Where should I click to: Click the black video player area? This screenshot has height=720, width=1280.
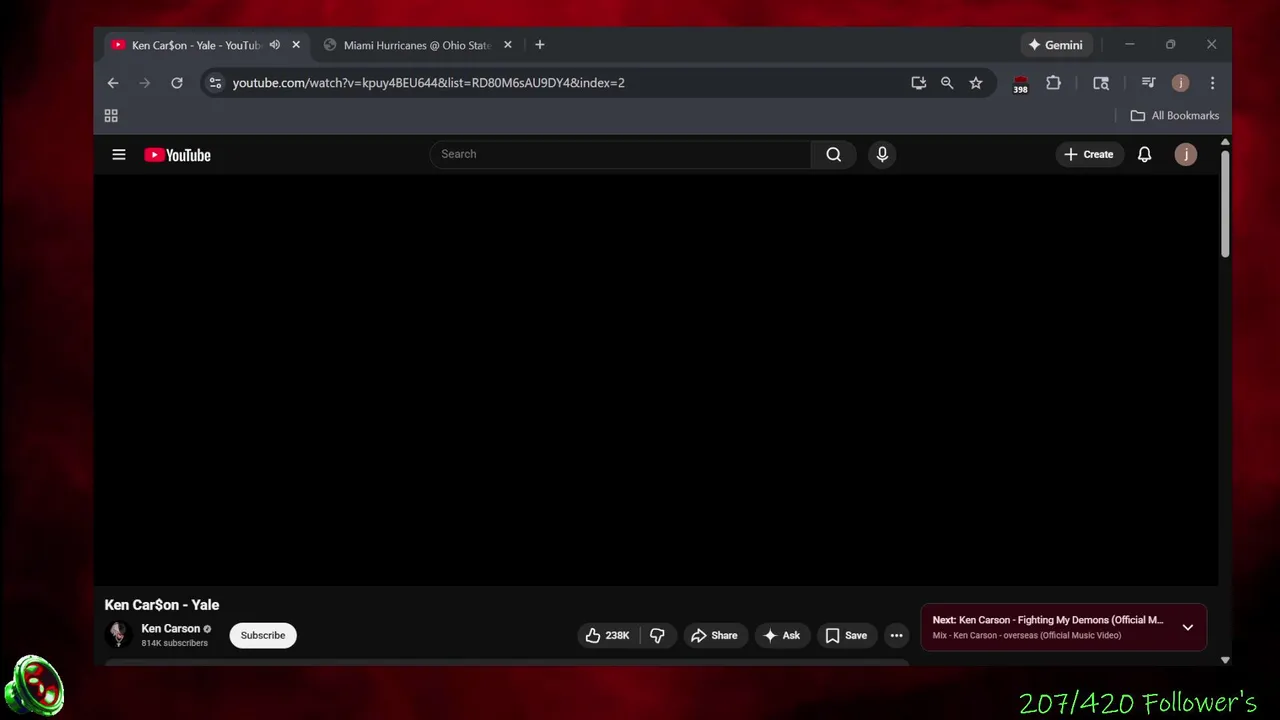(656, 381)
